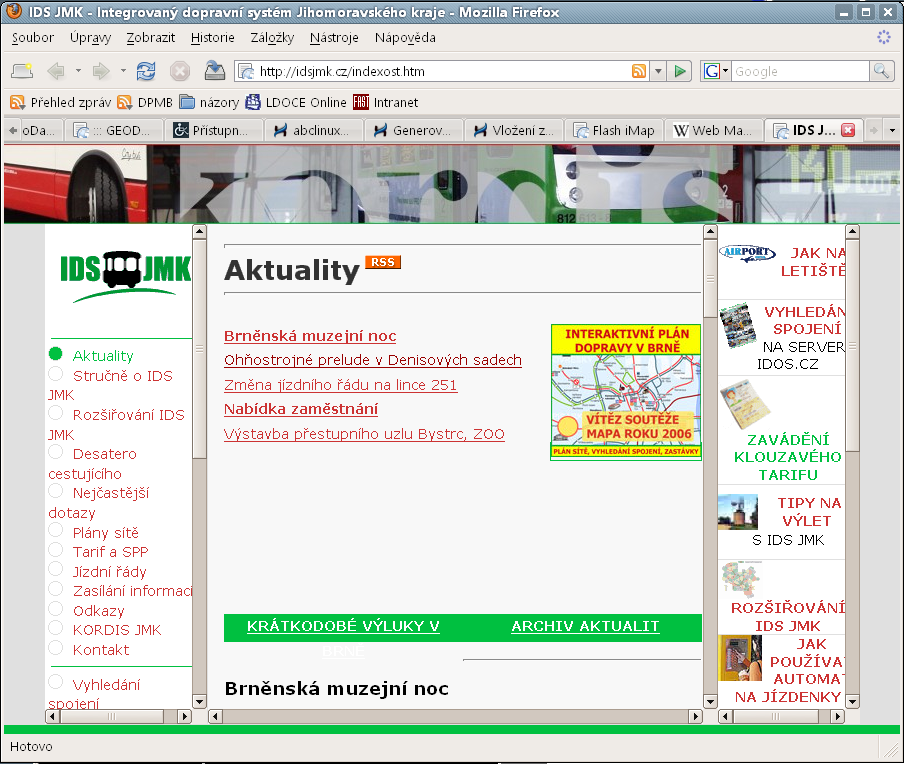
Task: Click the Firefox activity throbber
Action: coord(884,37)
